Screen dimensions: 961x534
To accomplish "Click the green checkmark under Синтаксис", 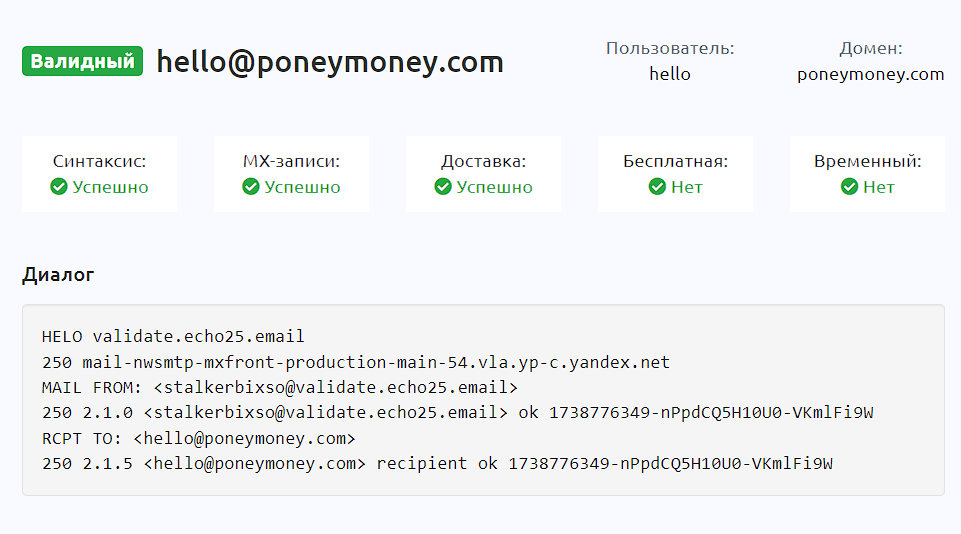I will (x=59, y=187).
